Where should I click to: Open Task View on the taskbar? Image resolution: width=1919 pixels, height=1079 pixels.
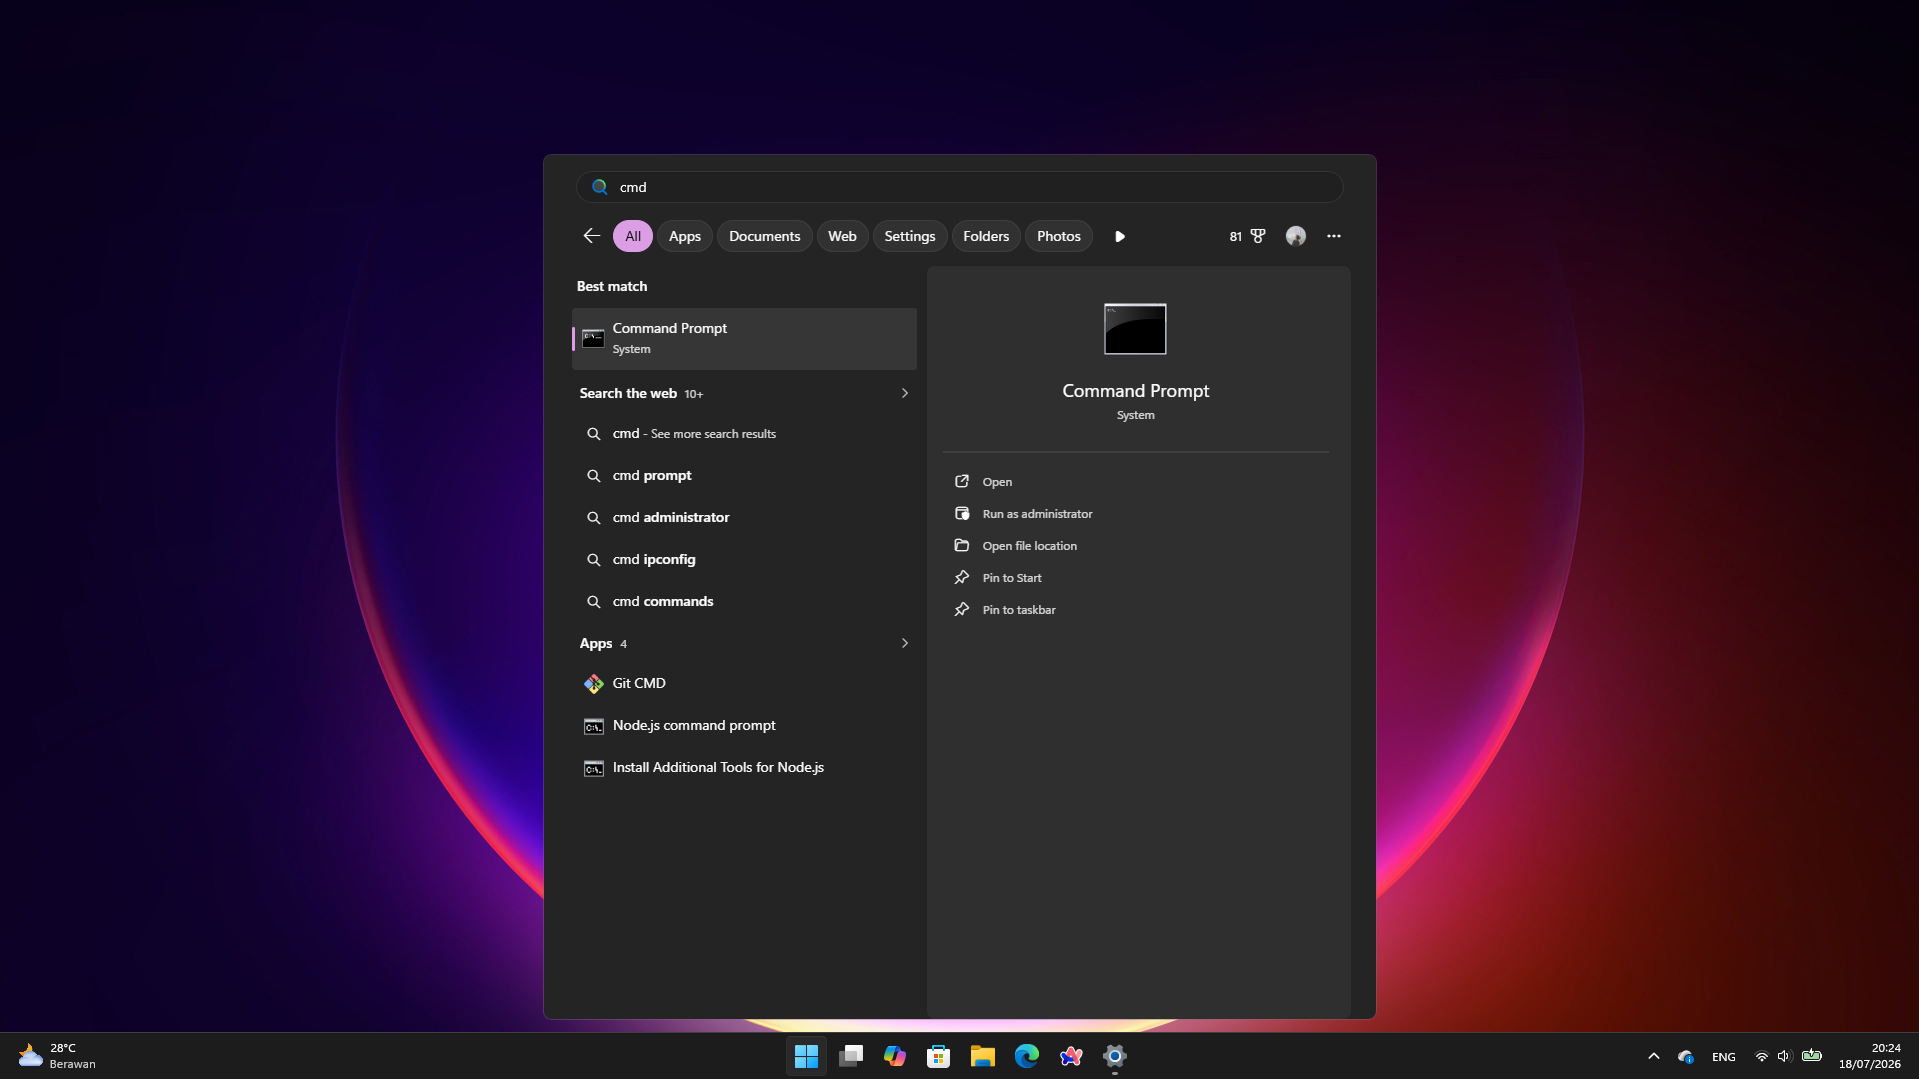[851, 1056]
